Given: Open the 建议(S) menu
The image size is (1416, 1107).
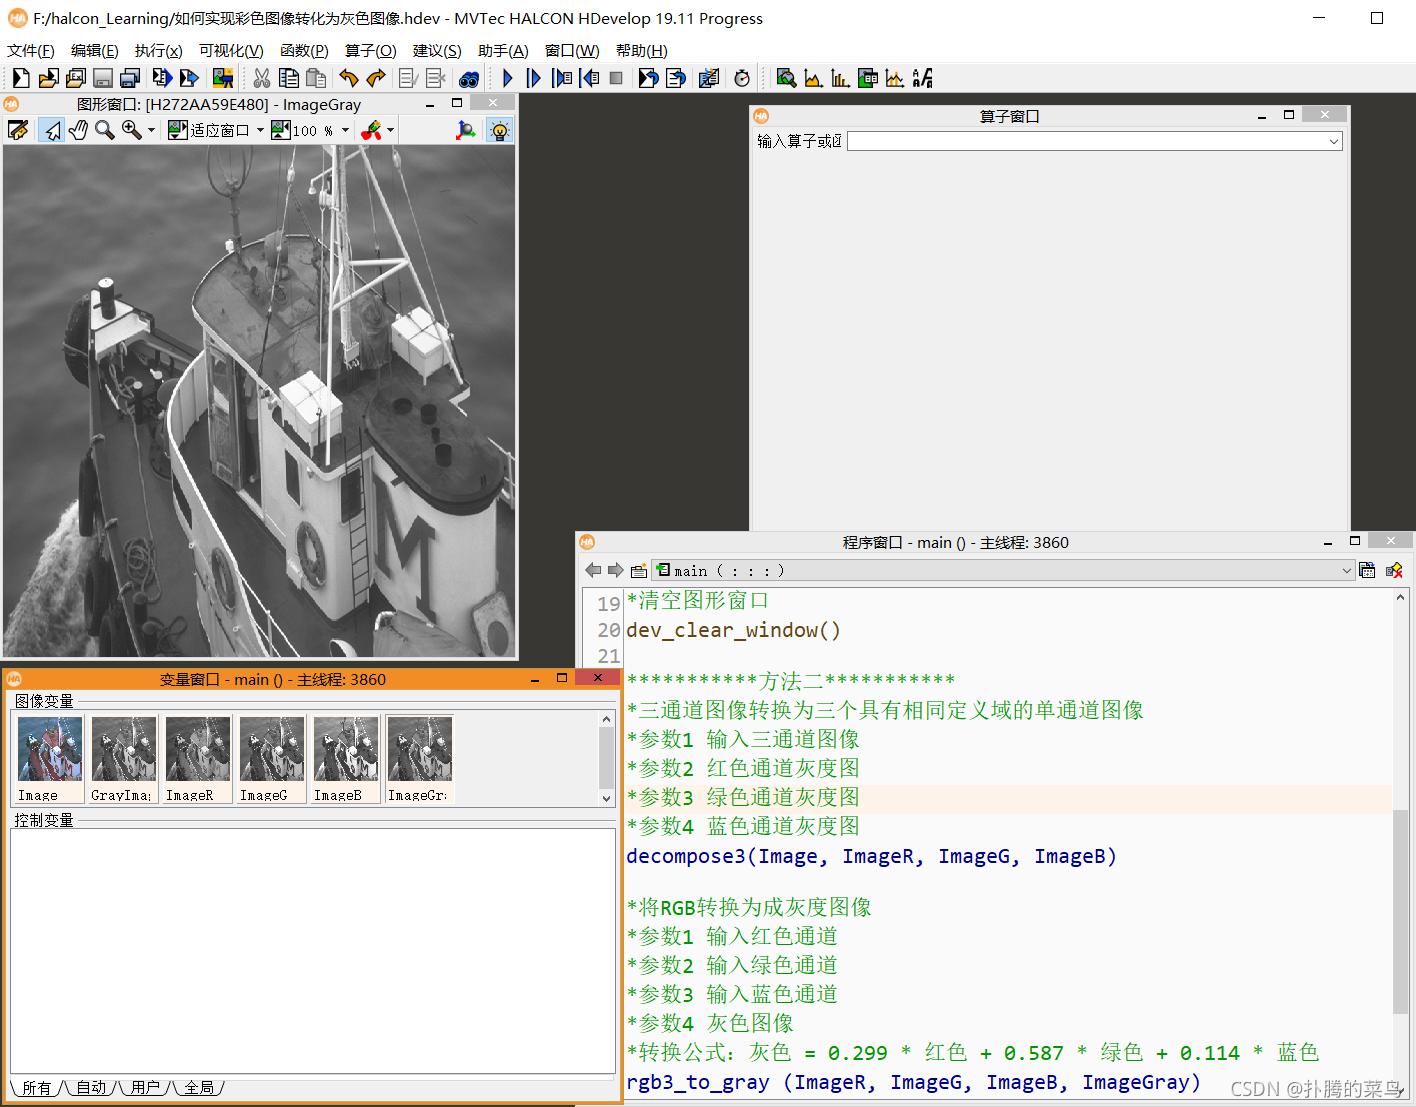Looking at the screenshot, I should pos(437,50).
